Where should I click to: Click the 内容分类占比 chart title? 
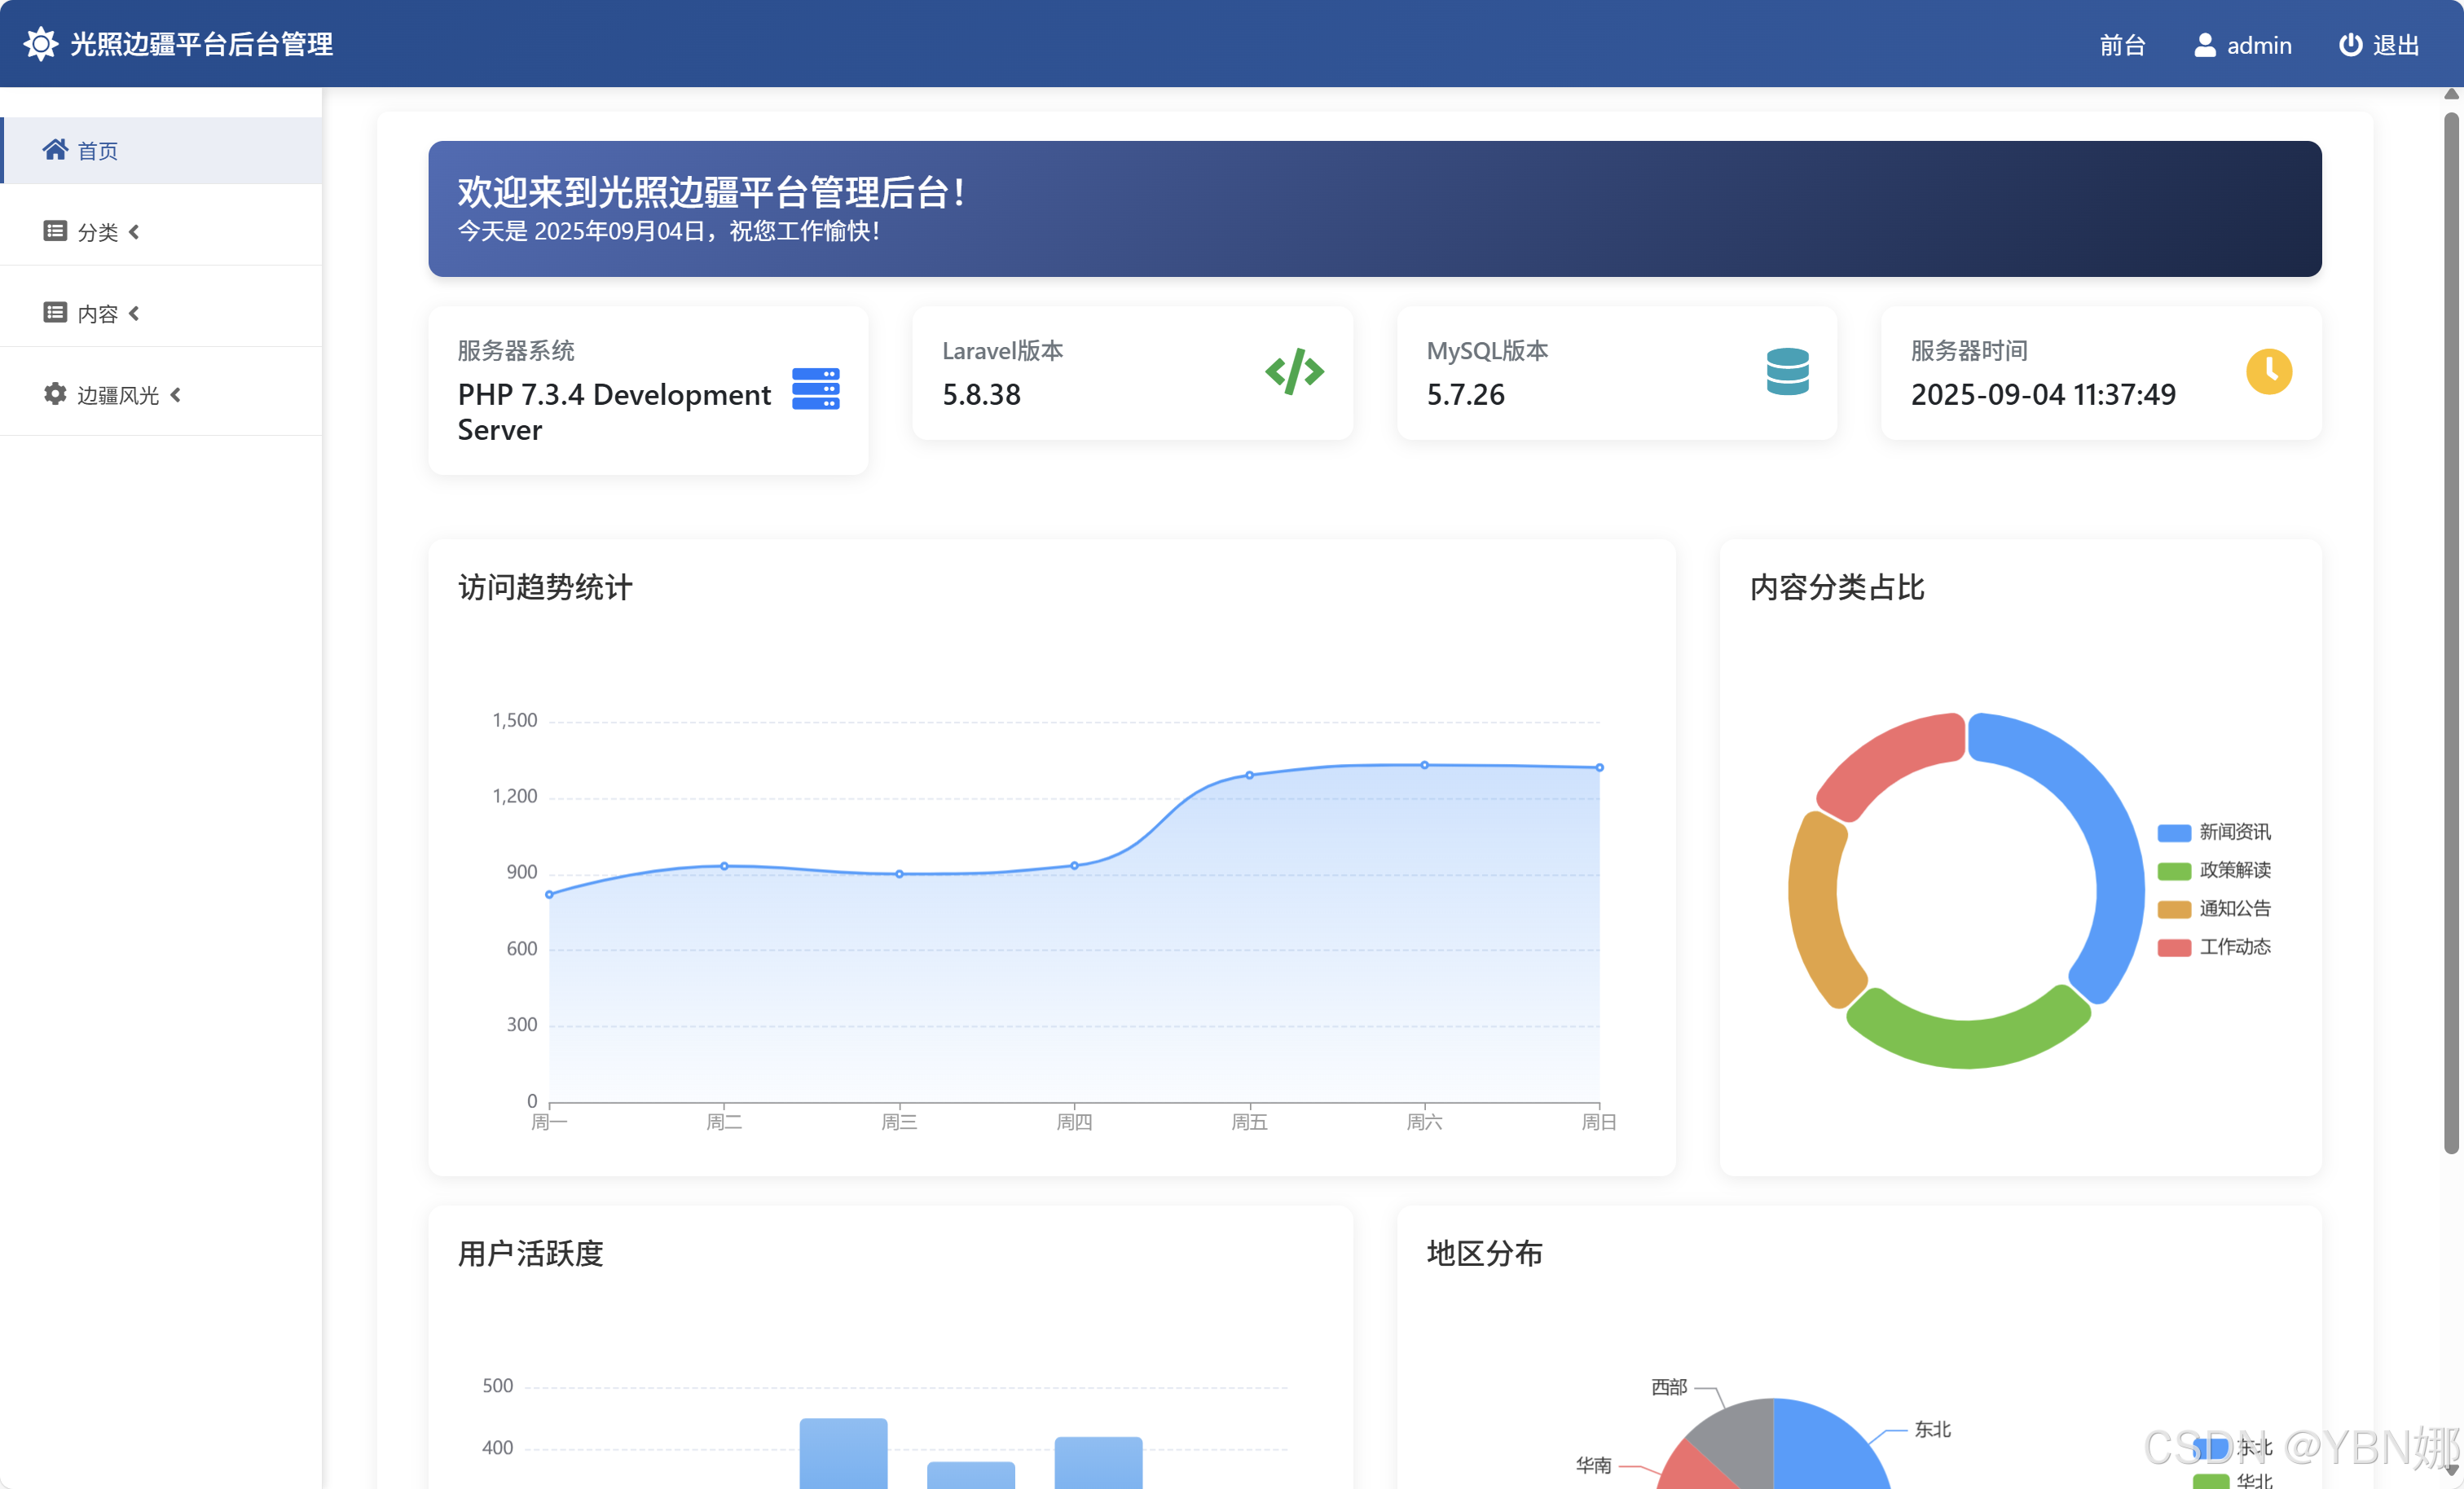tap(1837, 587)
